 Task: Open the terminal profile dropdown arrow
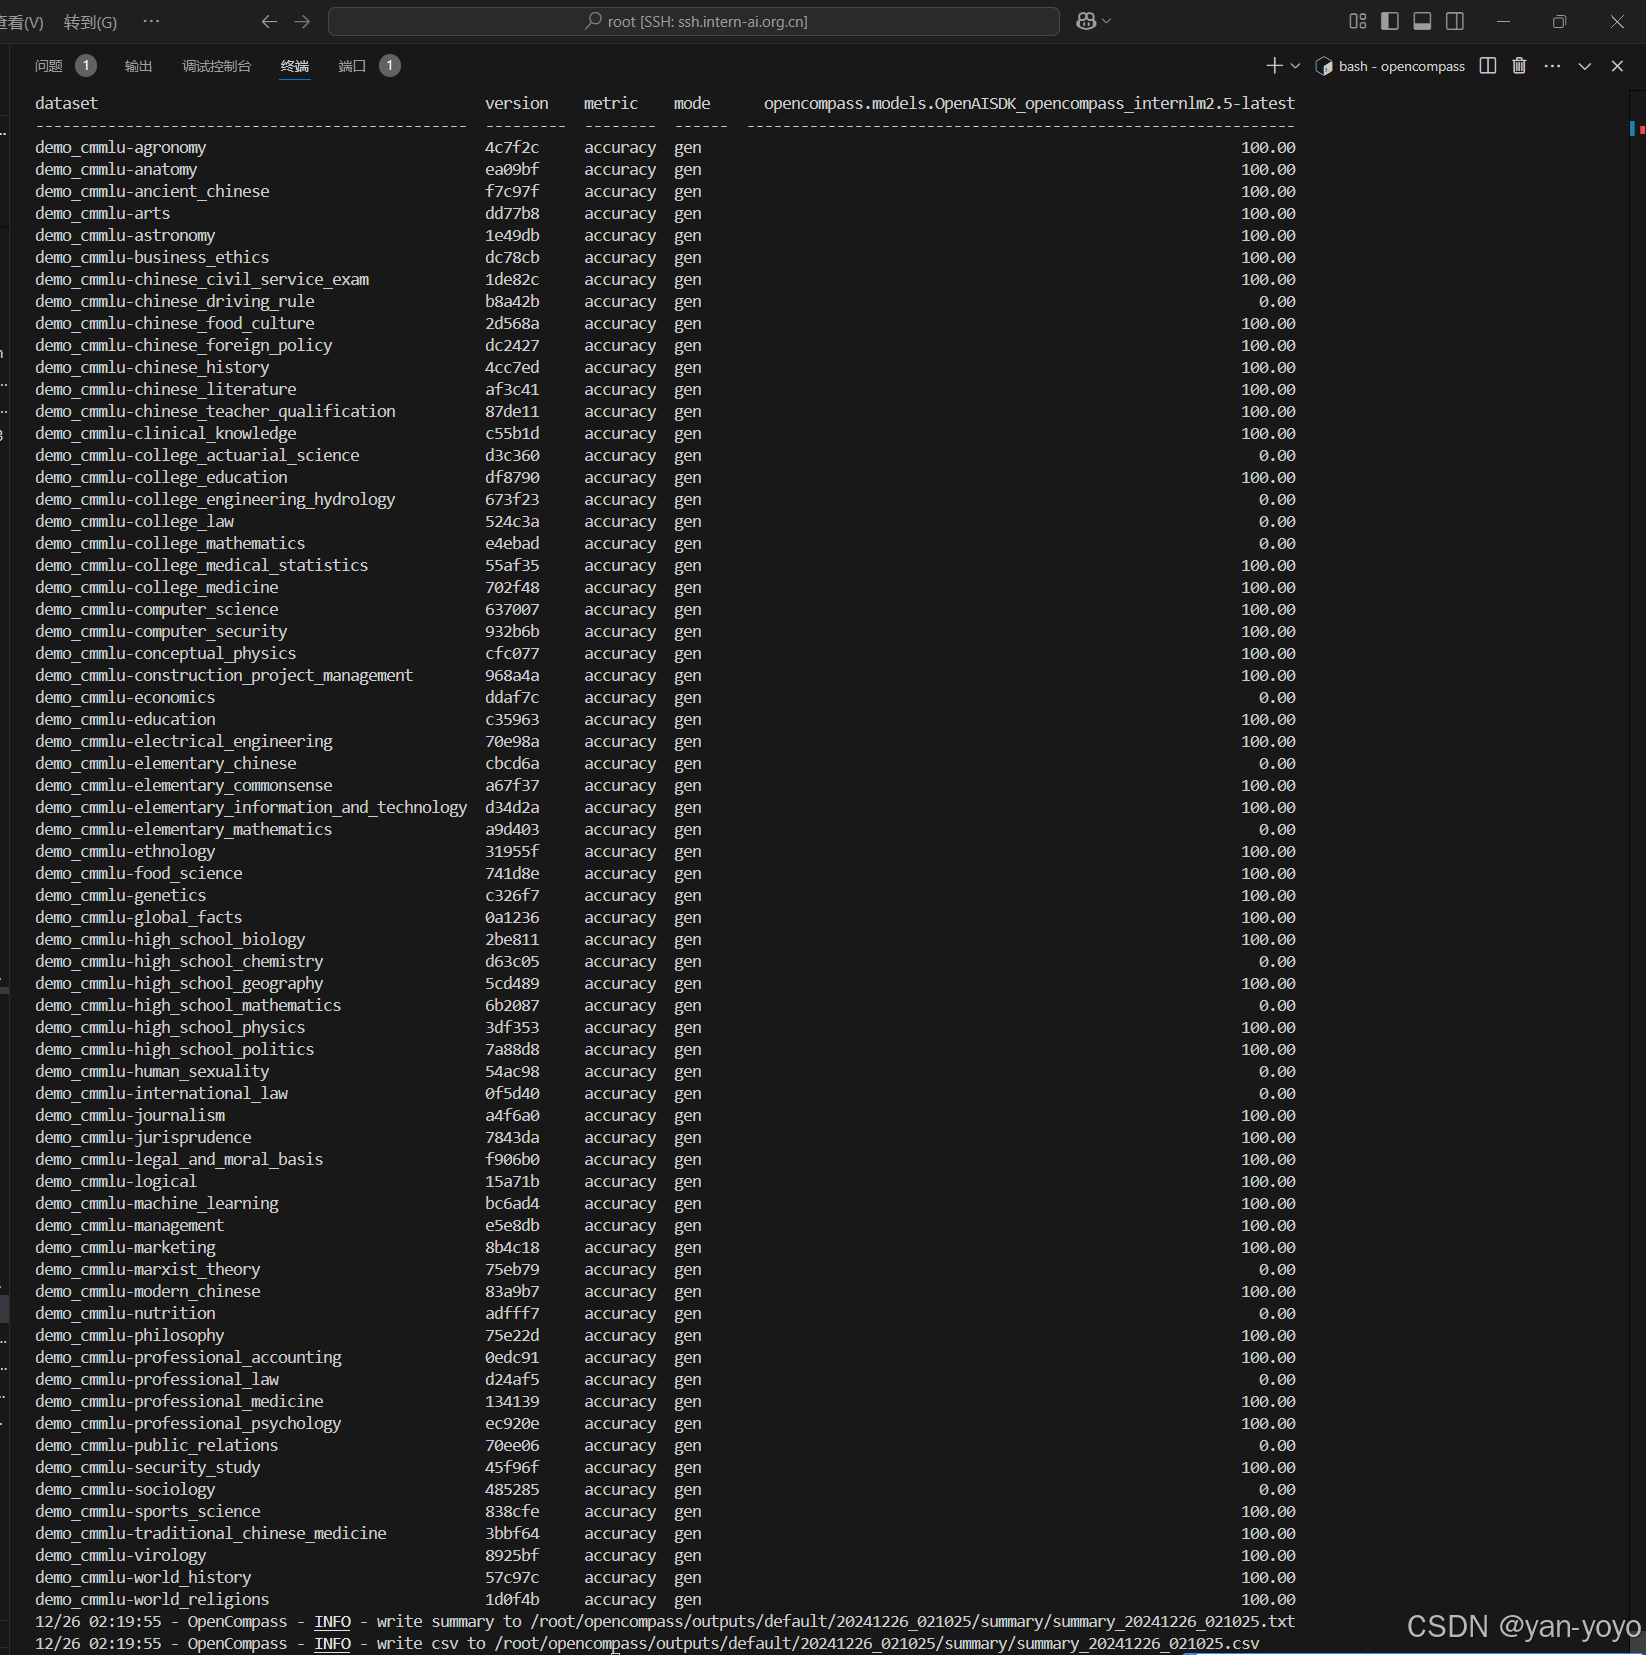pos(1294,66)
